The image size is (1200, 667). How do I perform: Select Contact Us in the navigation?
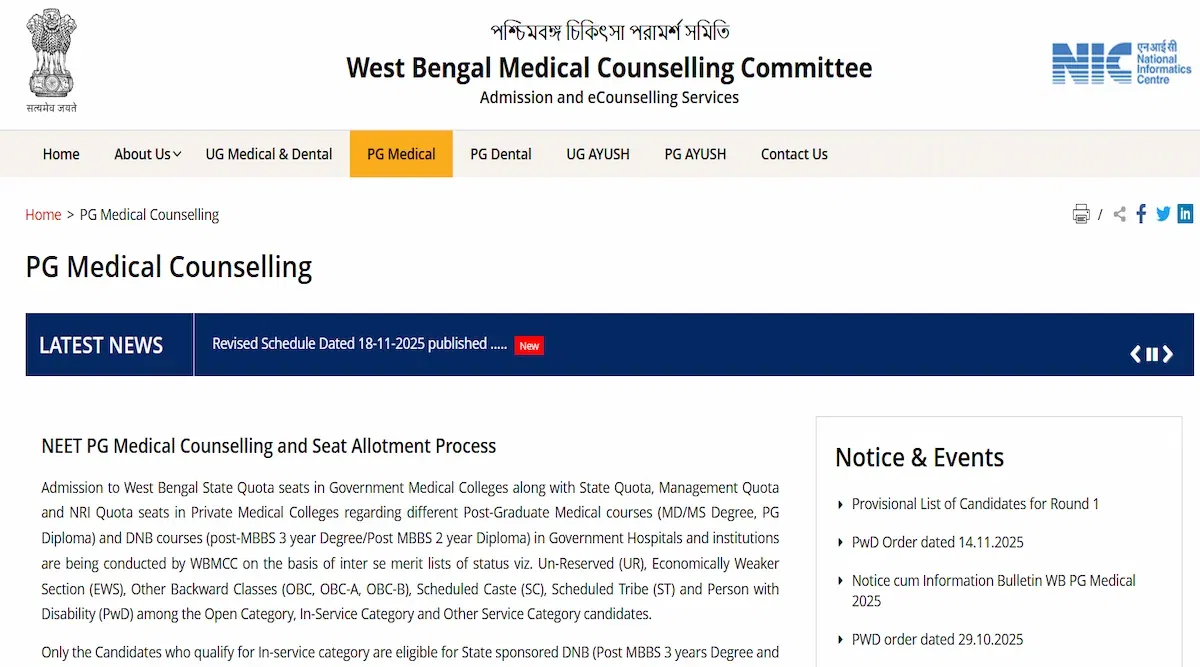(794, 154)
